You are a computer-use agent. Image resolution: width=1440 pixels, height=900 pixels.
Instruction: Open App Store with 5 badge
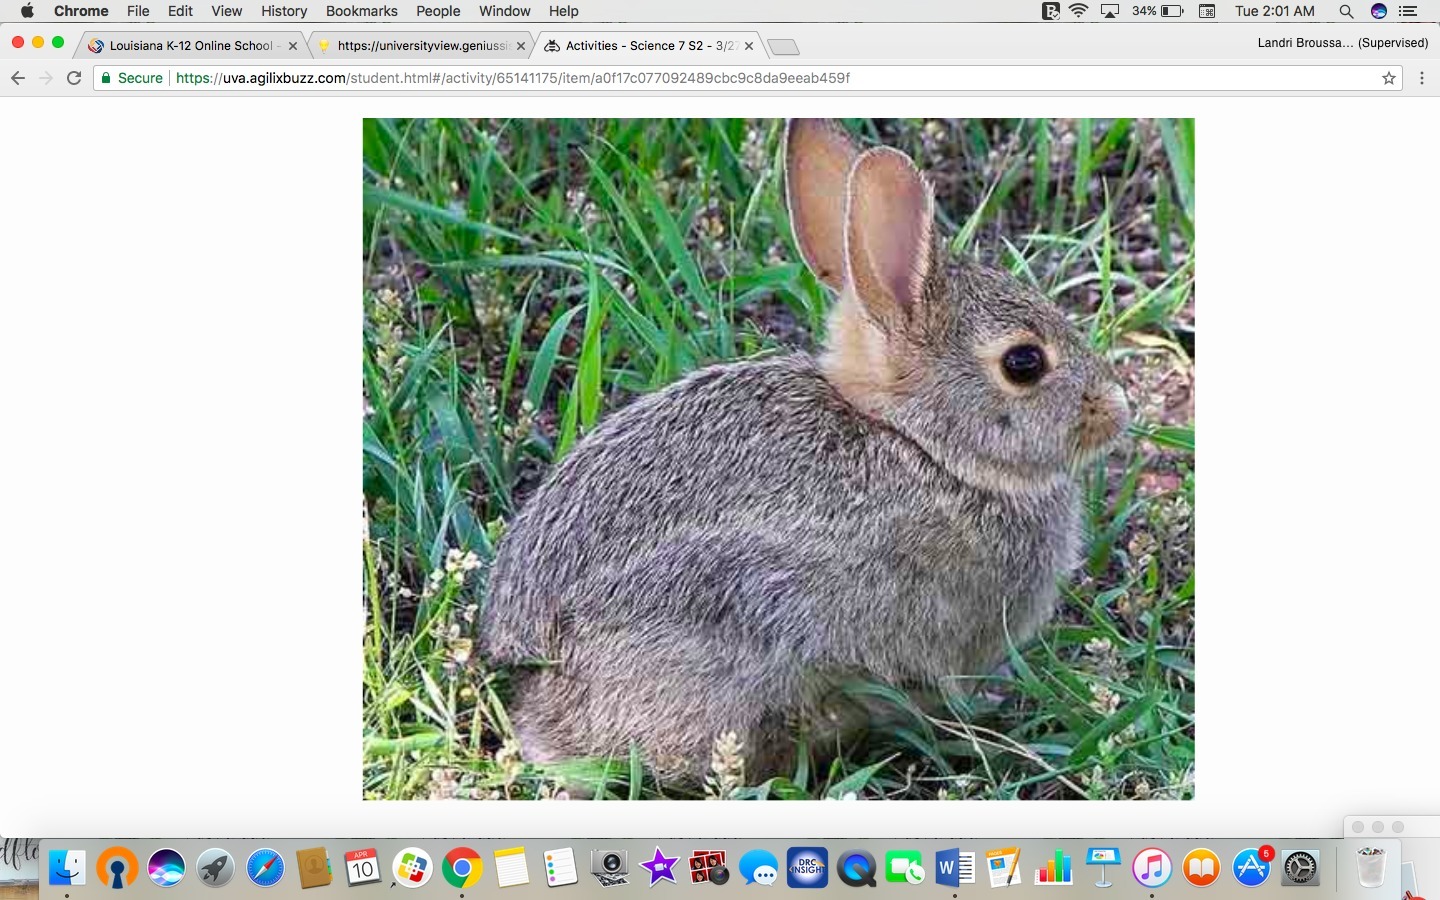tap(1251, 868)
